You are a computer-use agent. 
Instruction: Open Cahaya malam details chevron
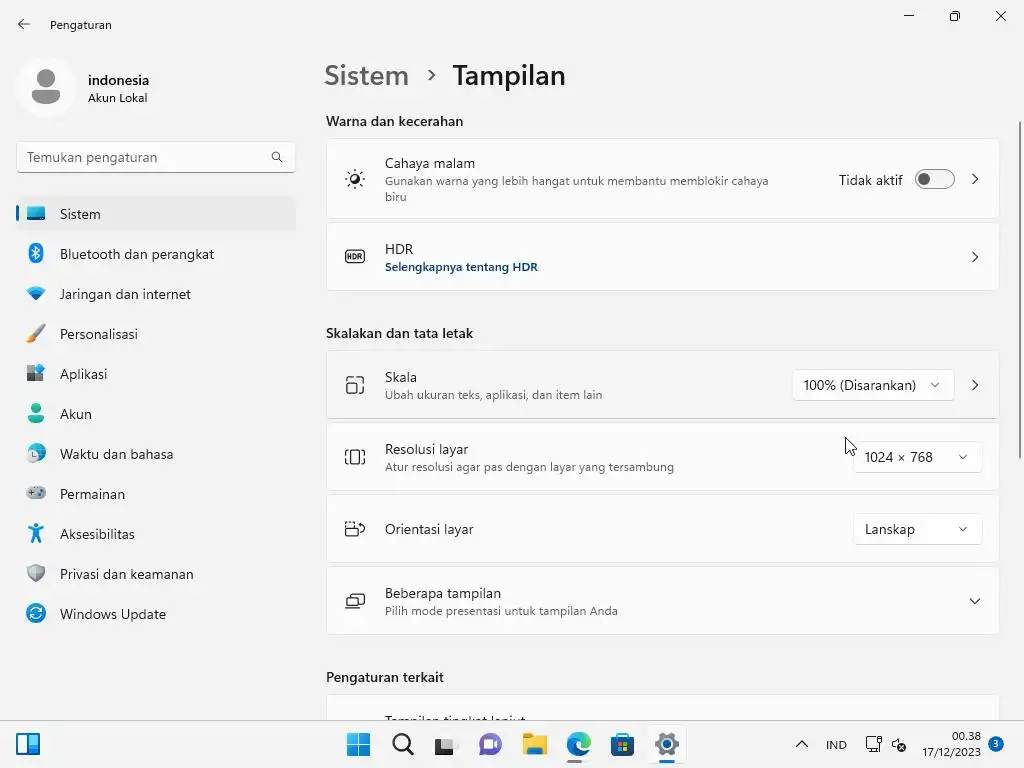tap(974, 179)
